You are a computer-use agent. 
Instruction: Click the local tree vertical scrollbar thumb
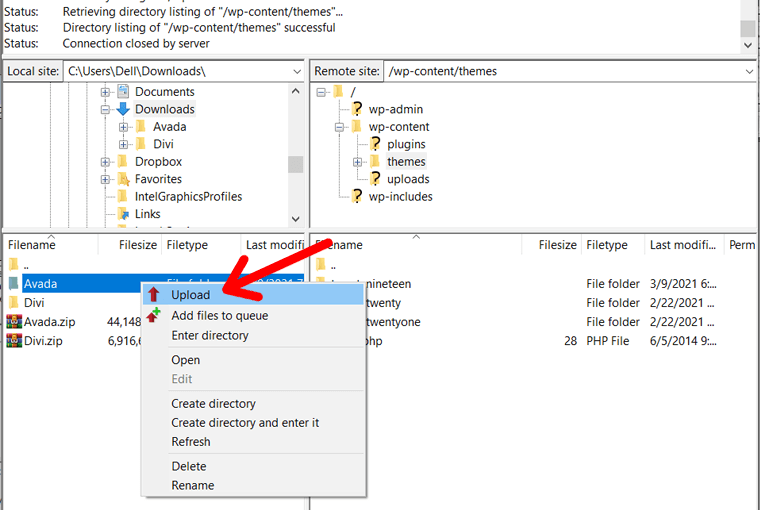[x=295, y=164]
